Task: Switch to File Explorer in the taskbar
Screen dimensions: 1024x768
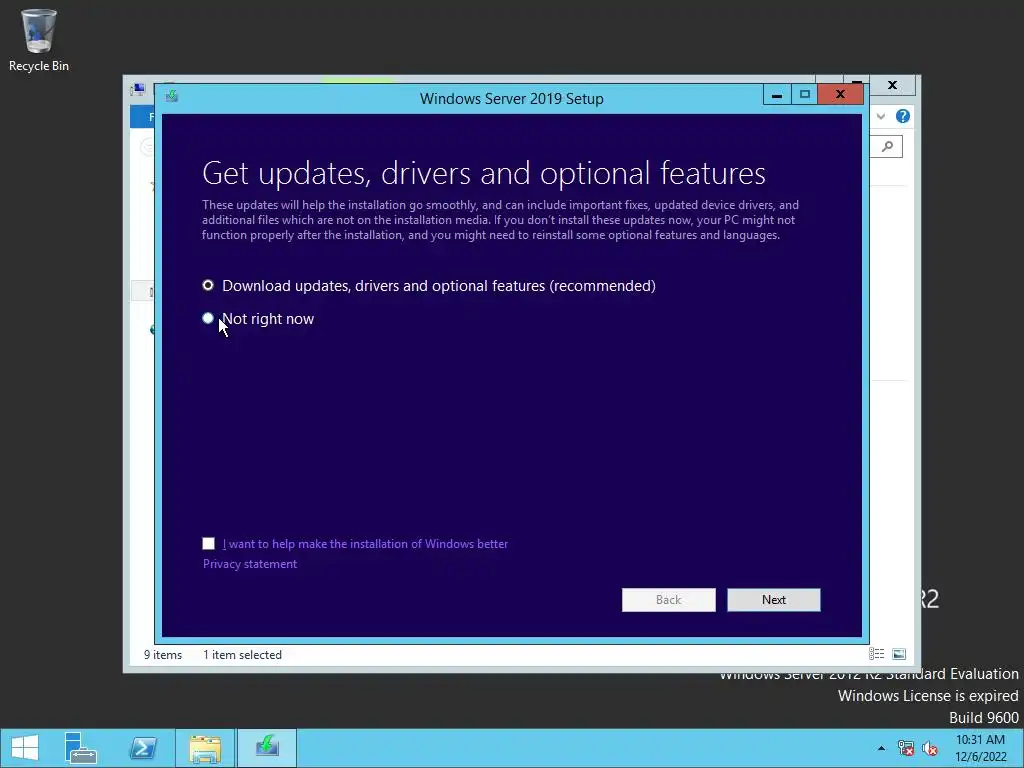Action: [204, 748]
